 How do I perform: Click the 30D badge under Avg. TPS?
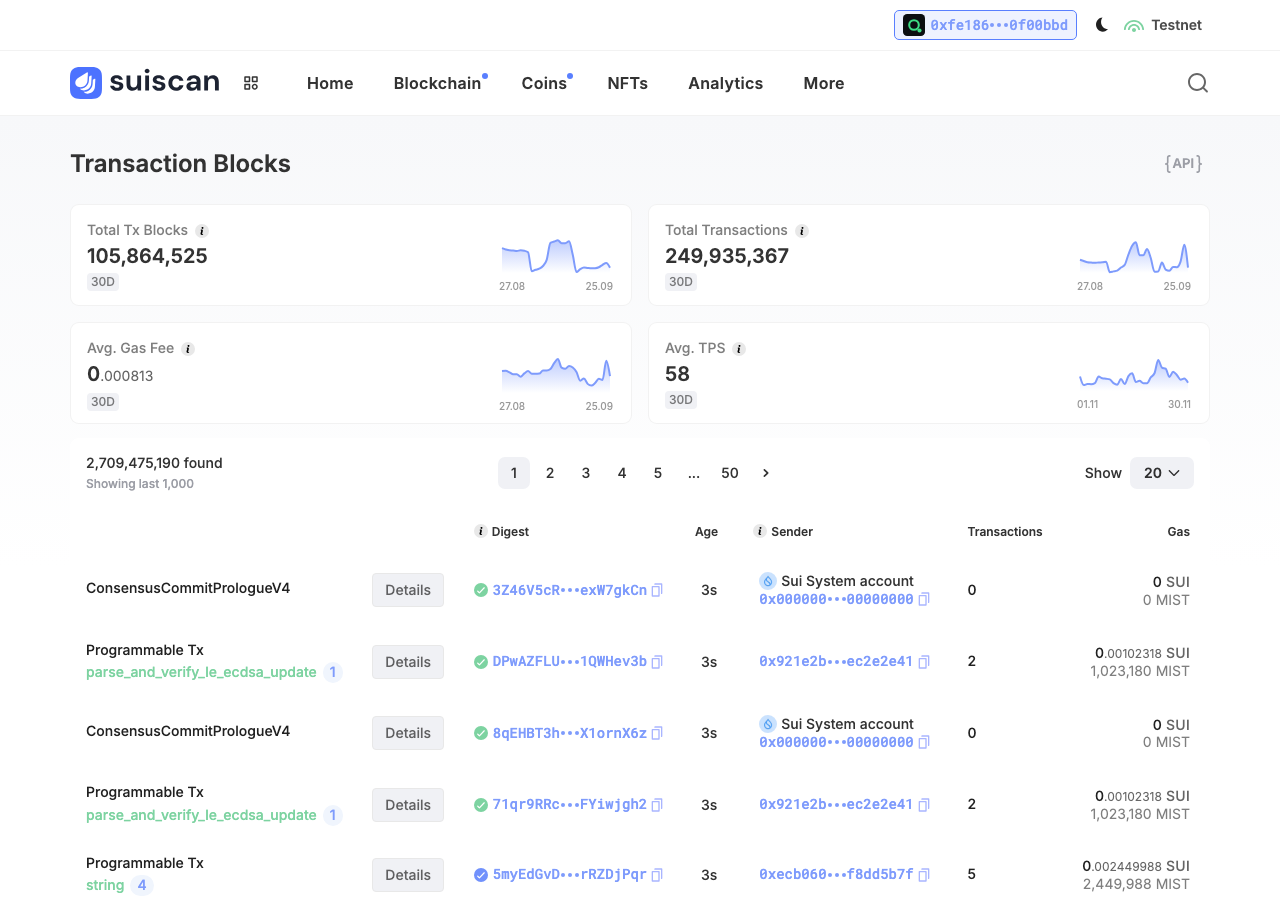click(682, 400)
